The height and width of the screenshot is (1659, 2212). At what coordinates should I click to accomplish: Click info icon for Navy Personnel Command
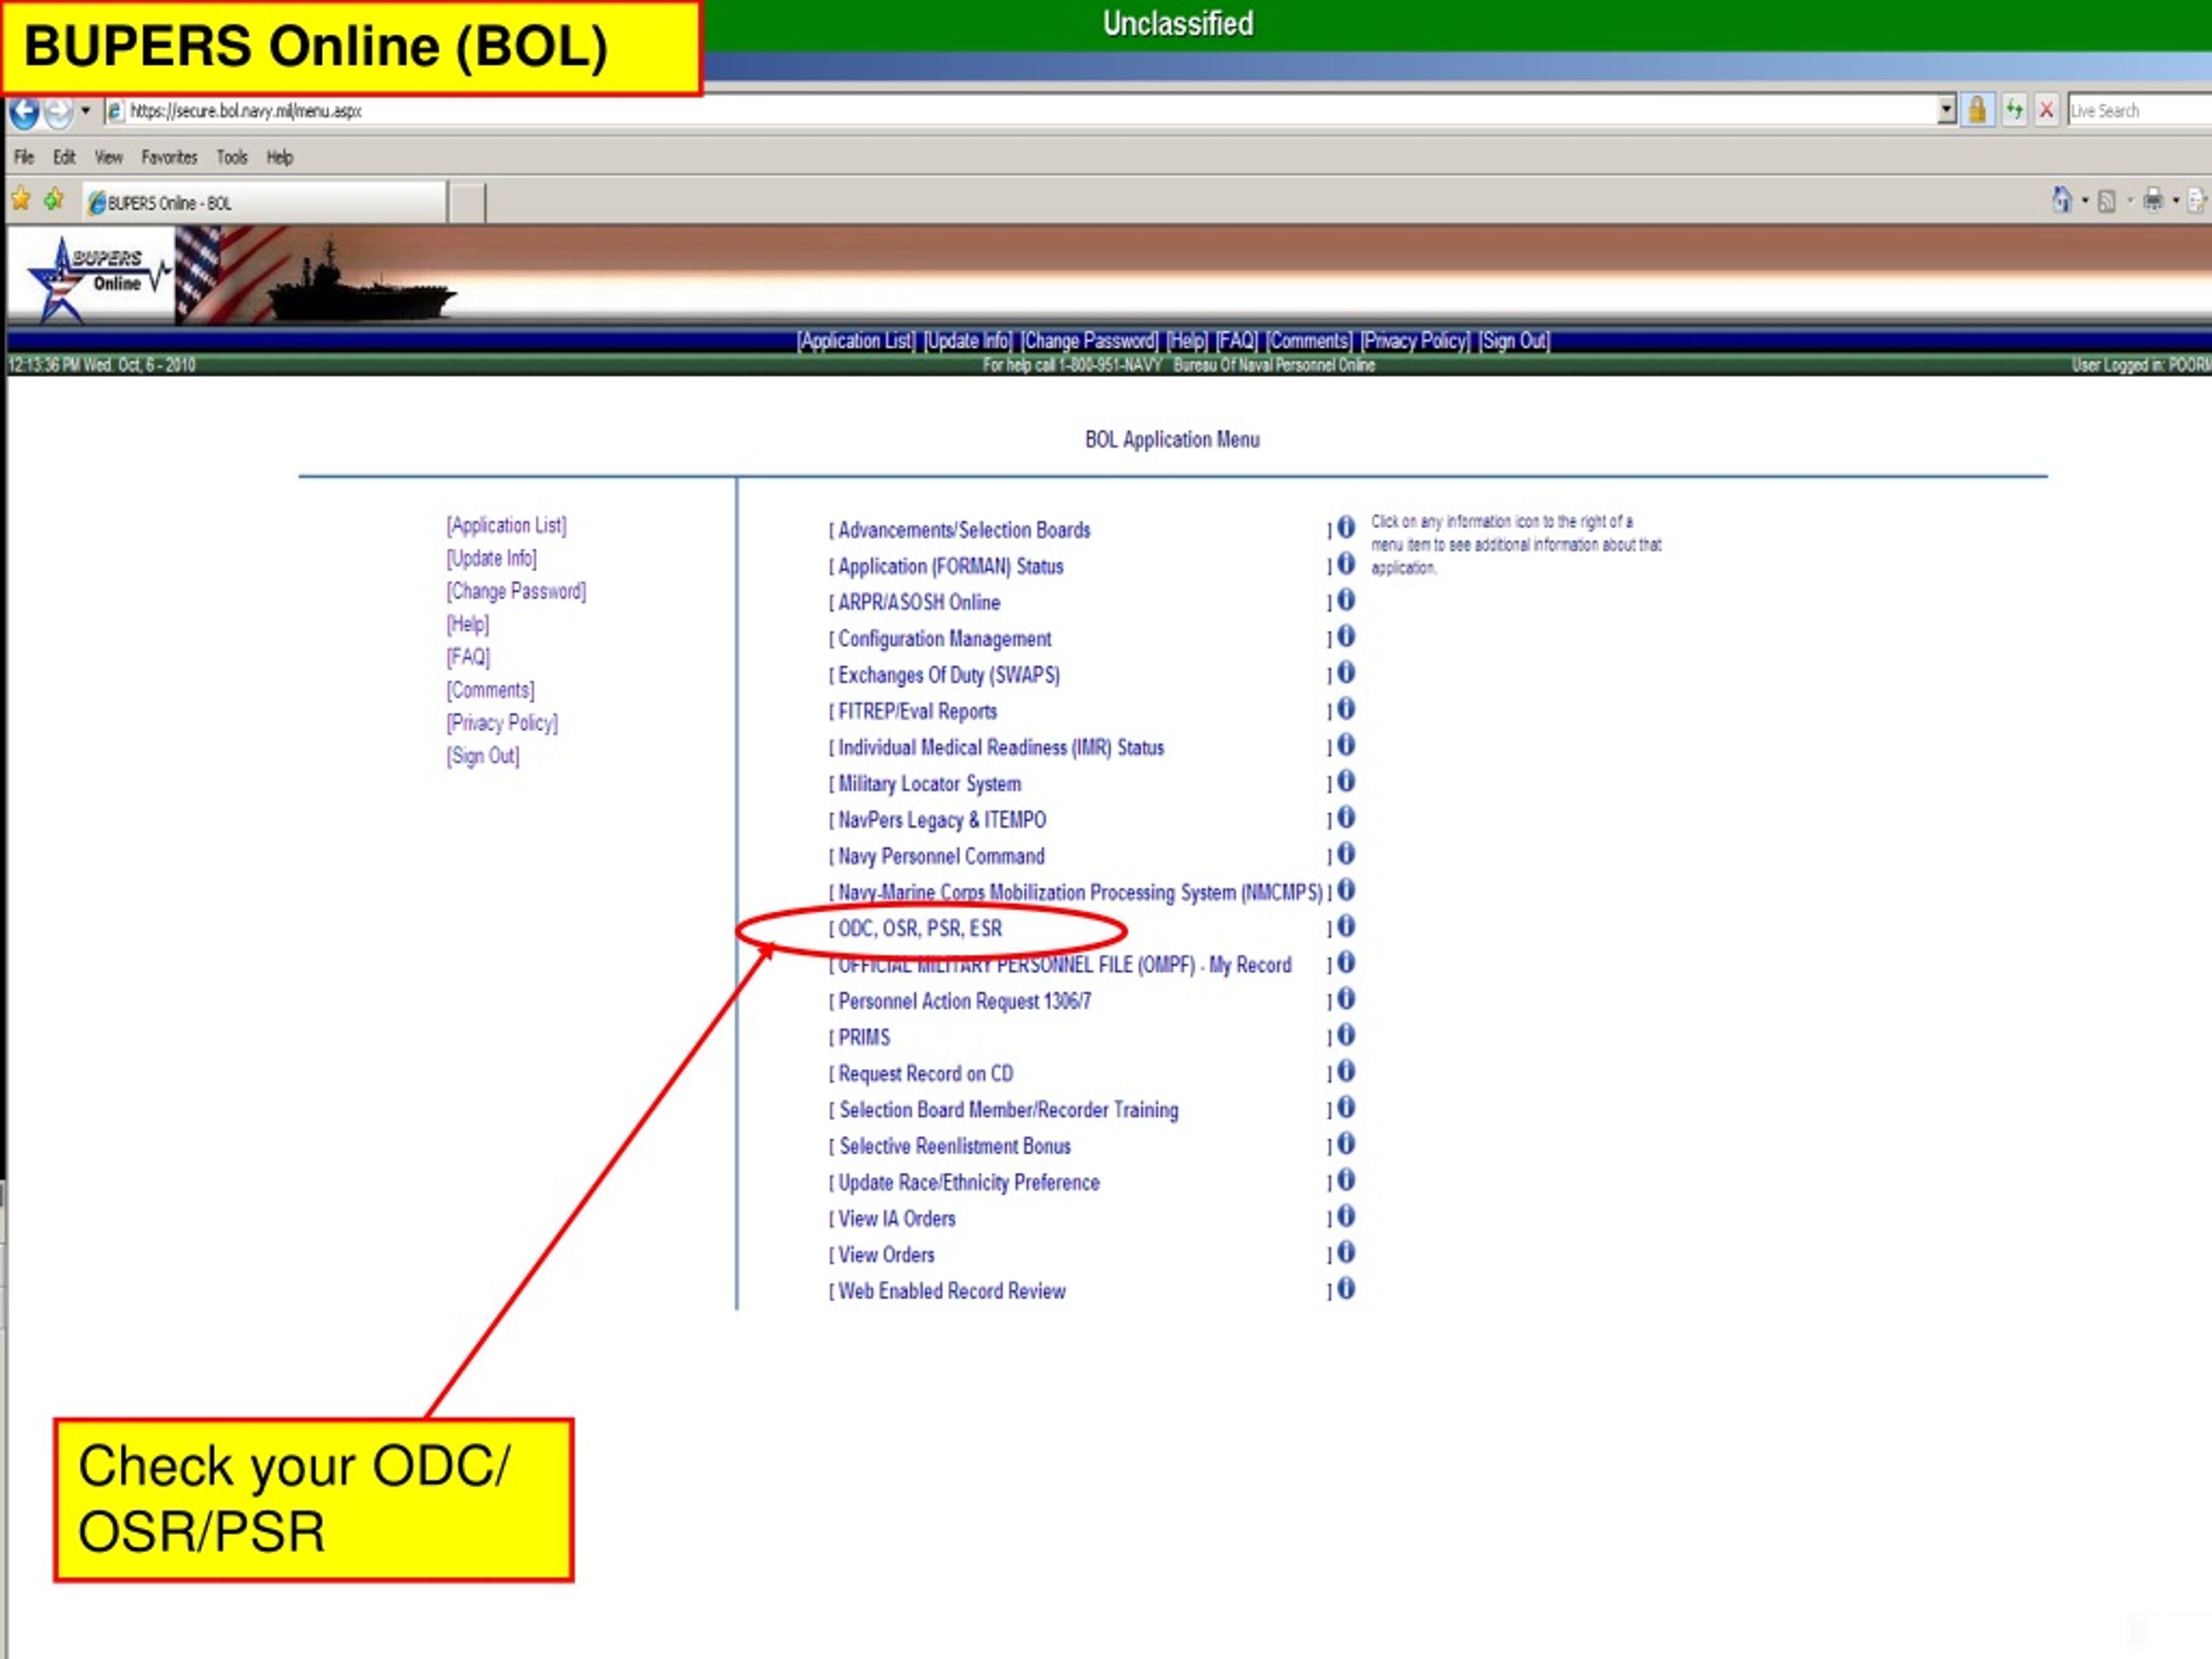pyautogui.click(x=1346, y=853)
